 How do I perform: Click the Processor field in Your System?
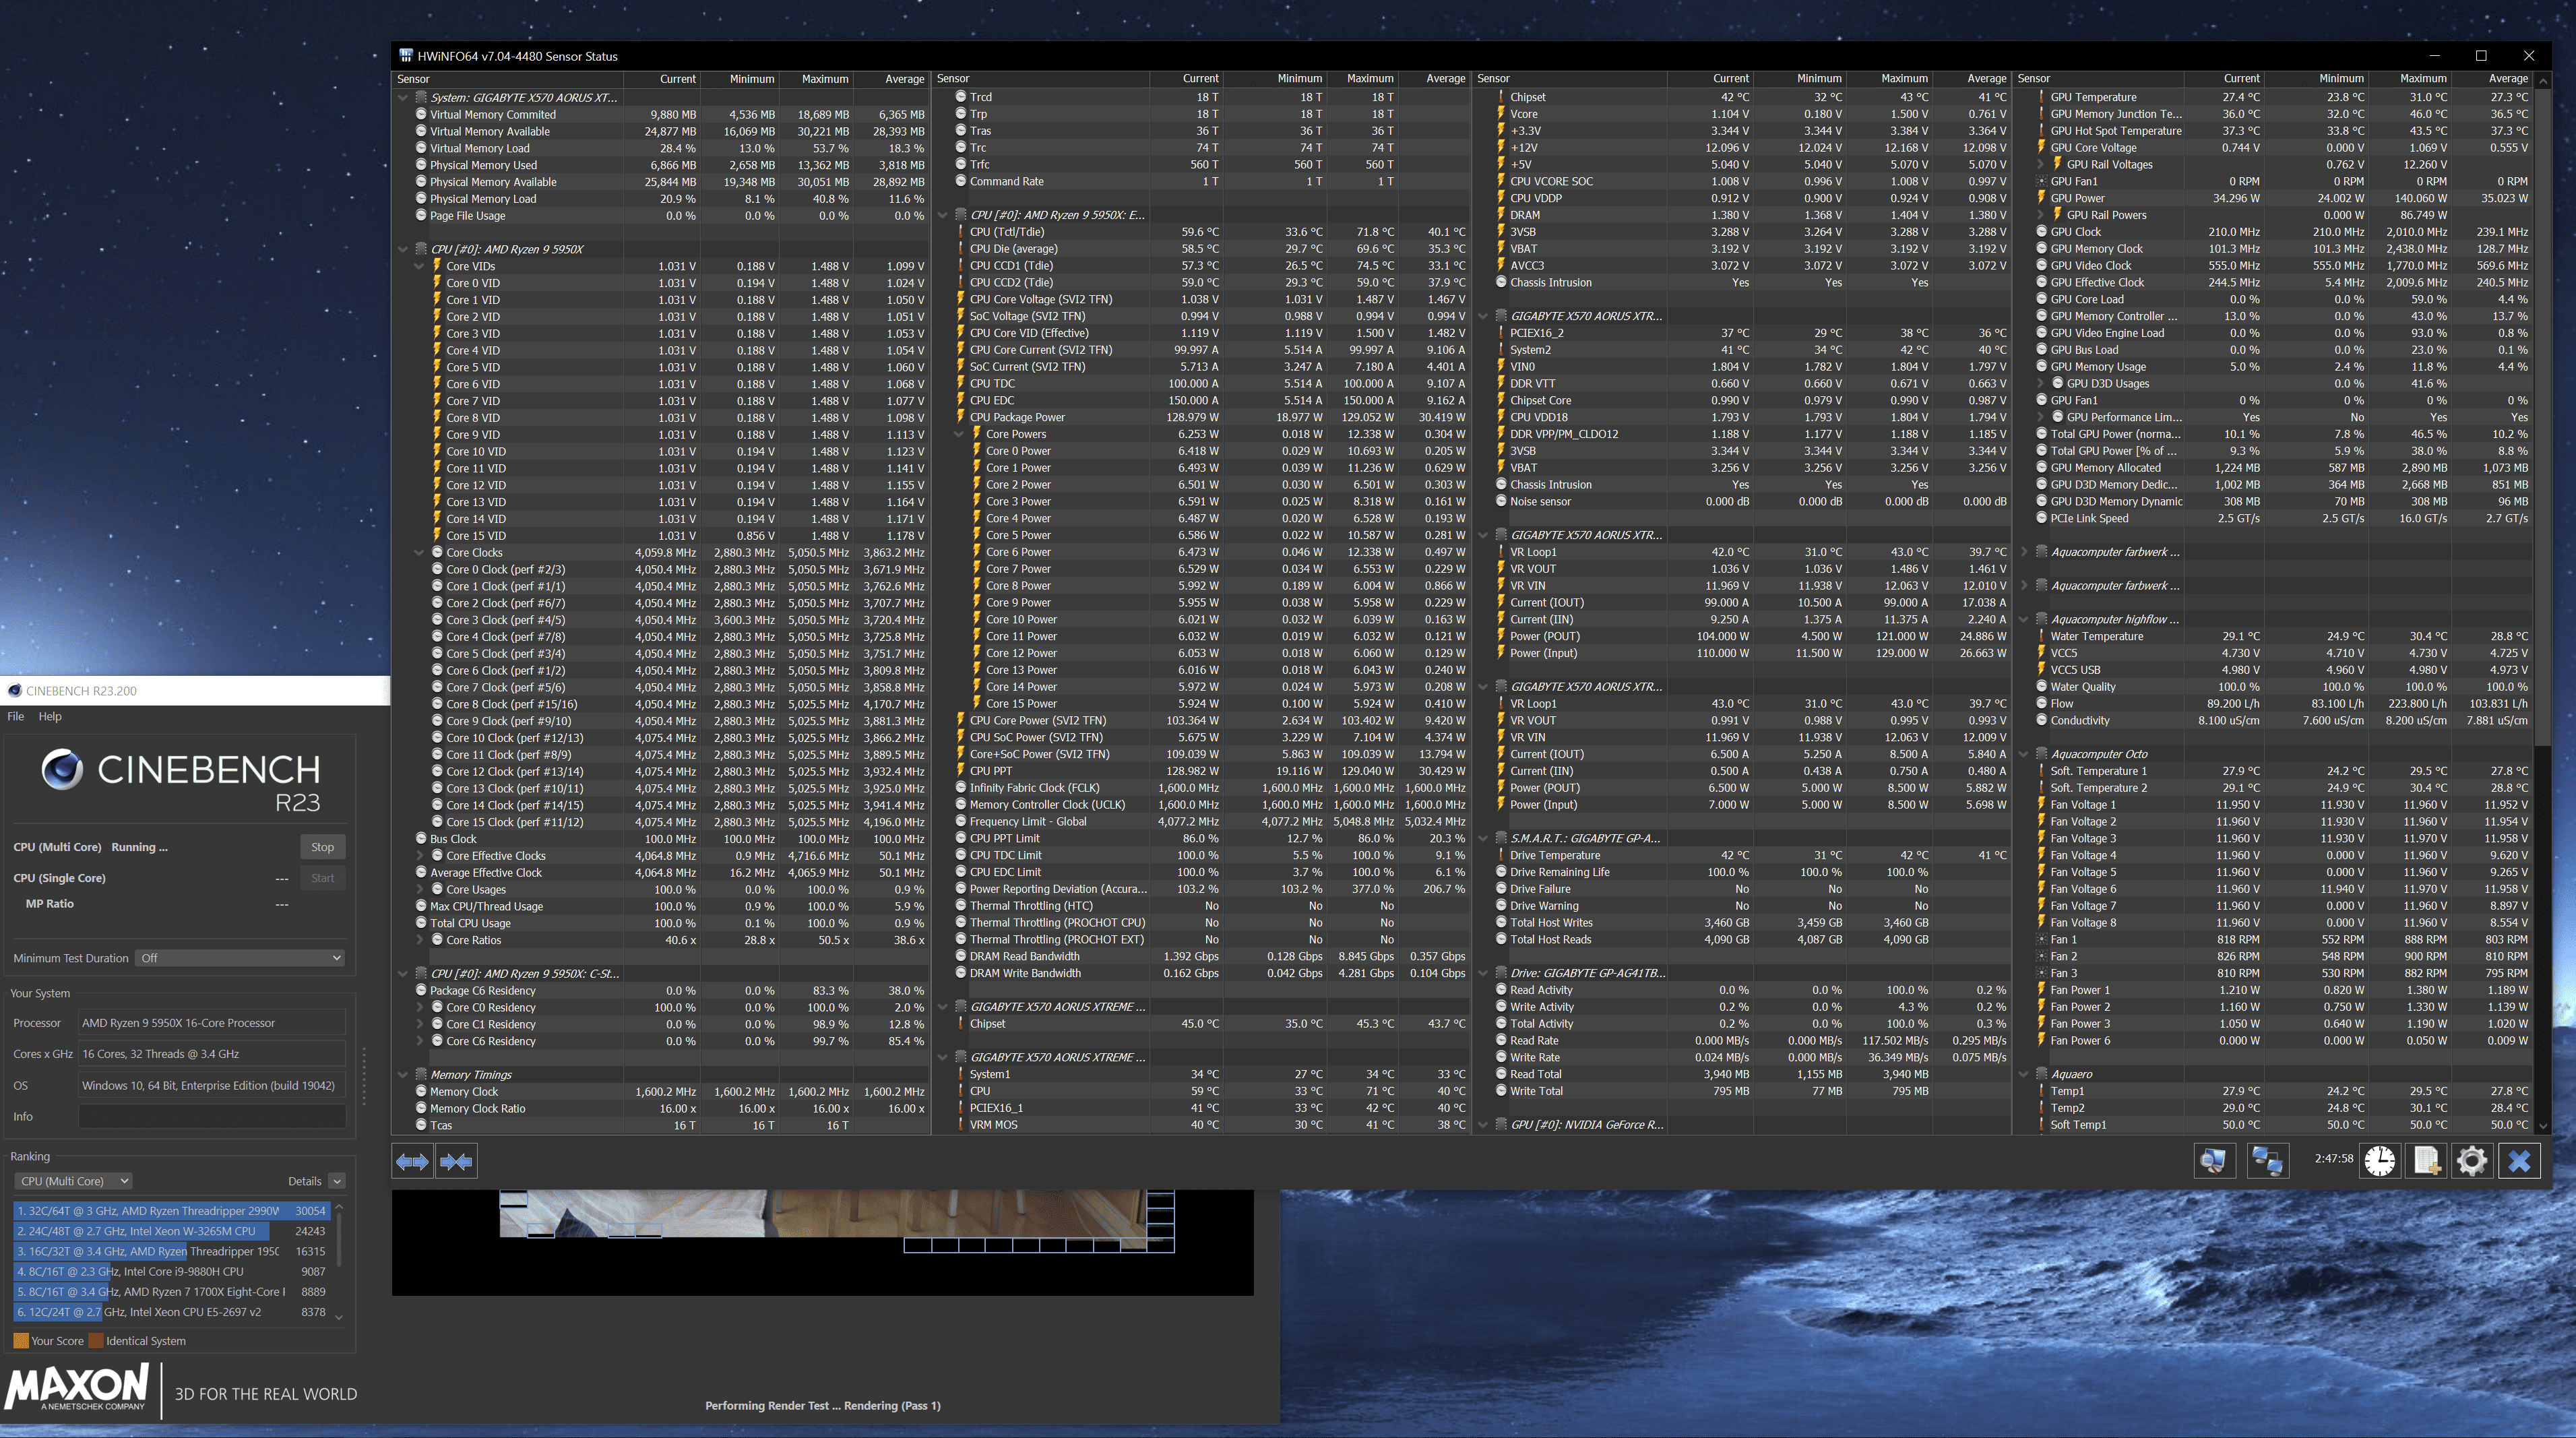[x=212, y=1023]
